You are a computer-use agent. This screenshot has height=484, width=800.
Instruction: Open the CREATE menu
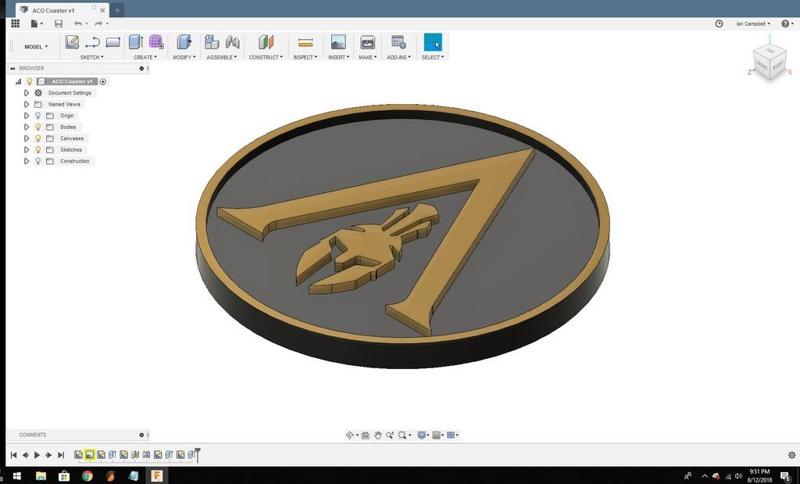(145, 57)
